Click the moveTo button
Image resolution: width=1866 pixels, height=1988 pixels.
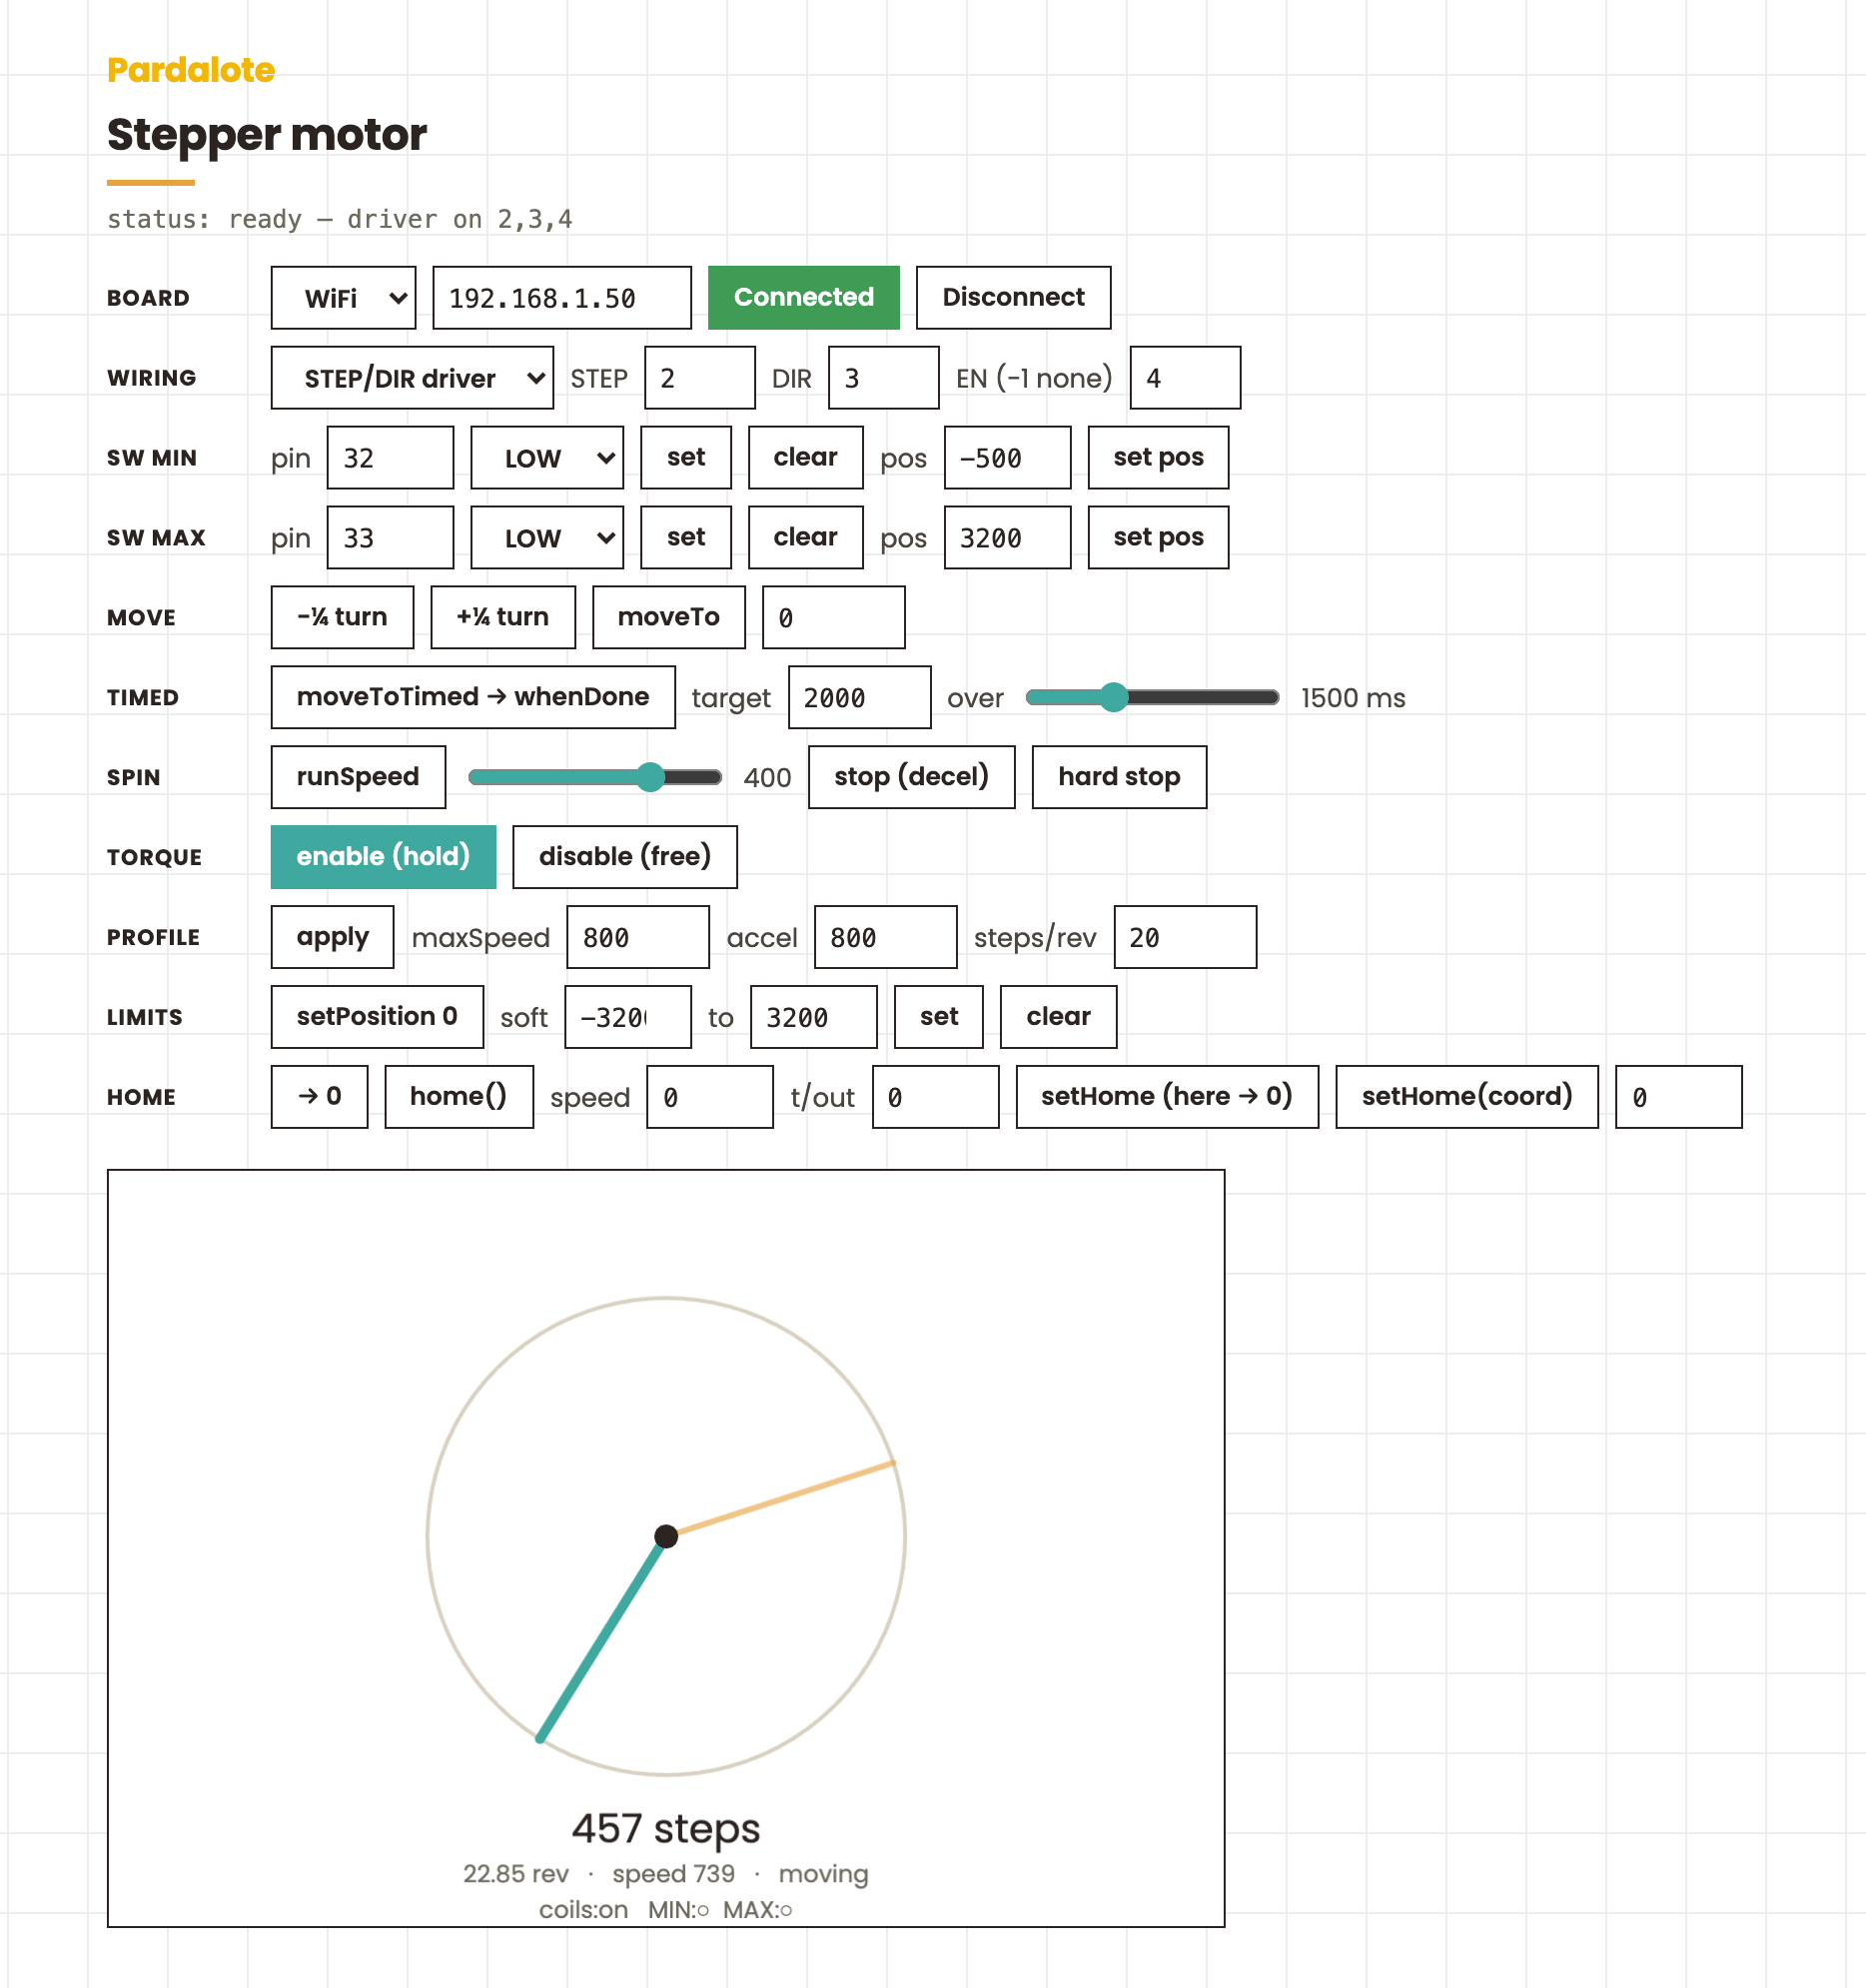(669, 618)
